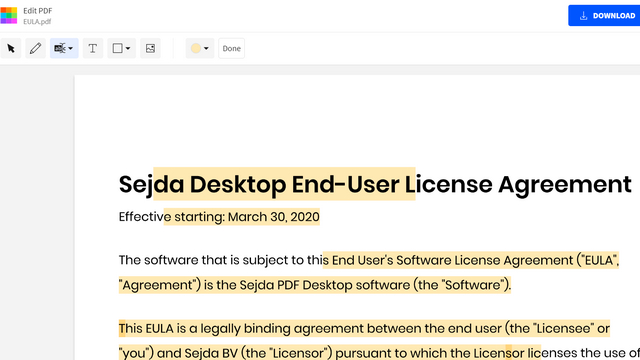Select the Text tool
Screen dimensions: 640x360
[x=93, y=48]
